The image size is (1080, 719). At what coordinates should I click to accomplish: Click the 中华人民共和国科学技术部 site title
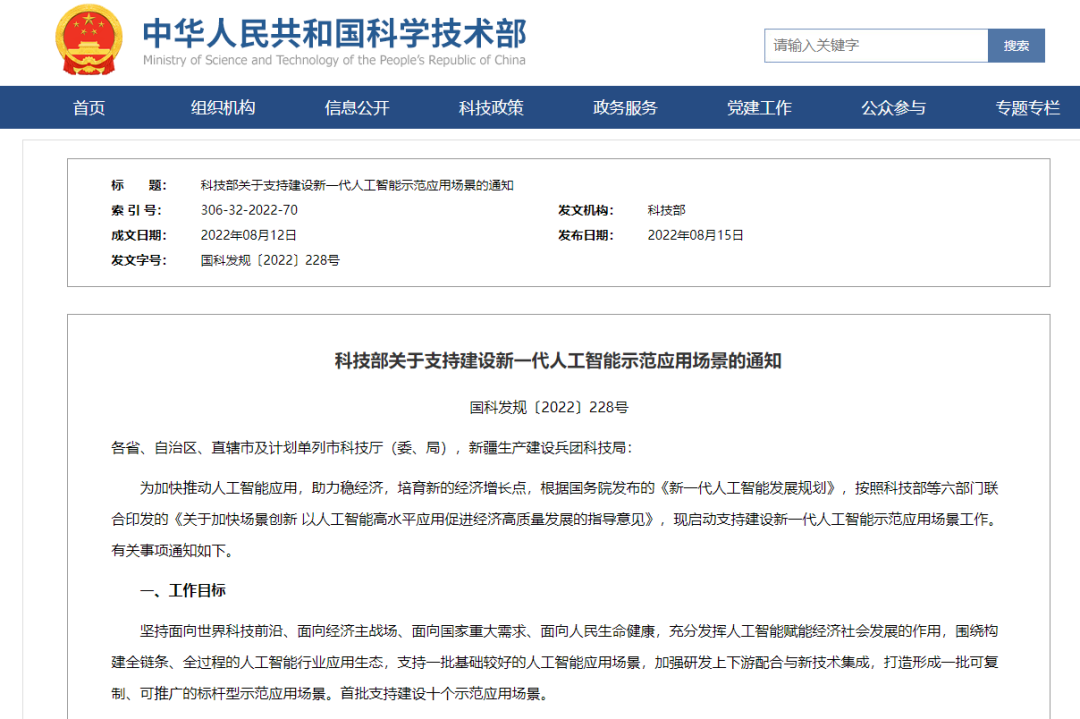[335, 32]
